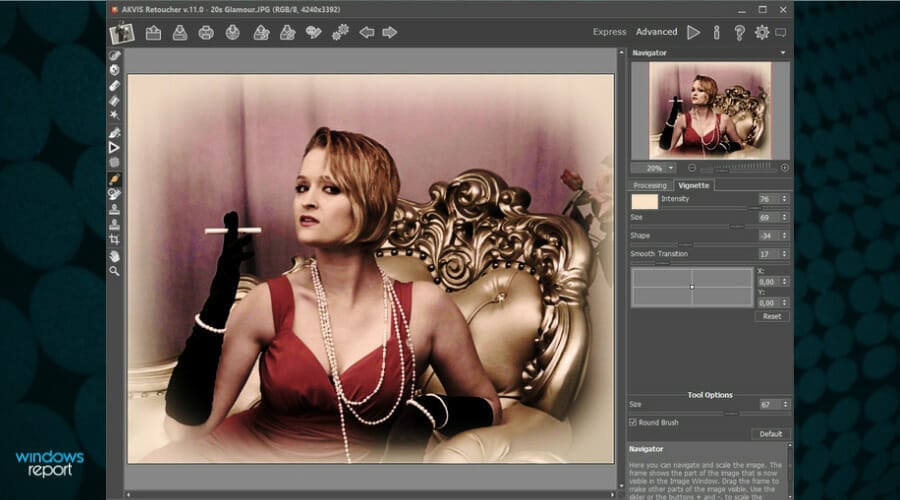Open program info with the 'i' icon
The image size is (900, 500).
[x=716, y=32]
